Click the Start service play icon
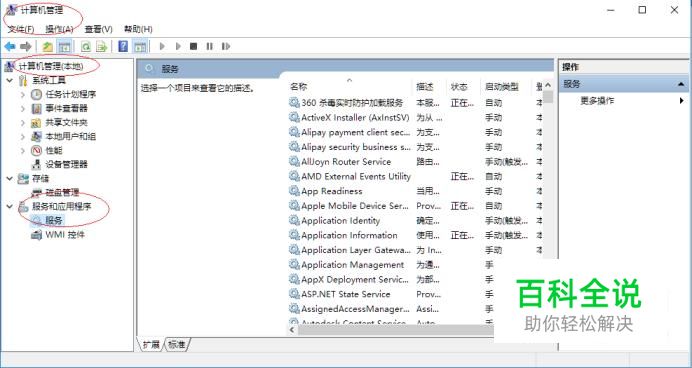Screen dimensions: 692x368 coord(162,46)
